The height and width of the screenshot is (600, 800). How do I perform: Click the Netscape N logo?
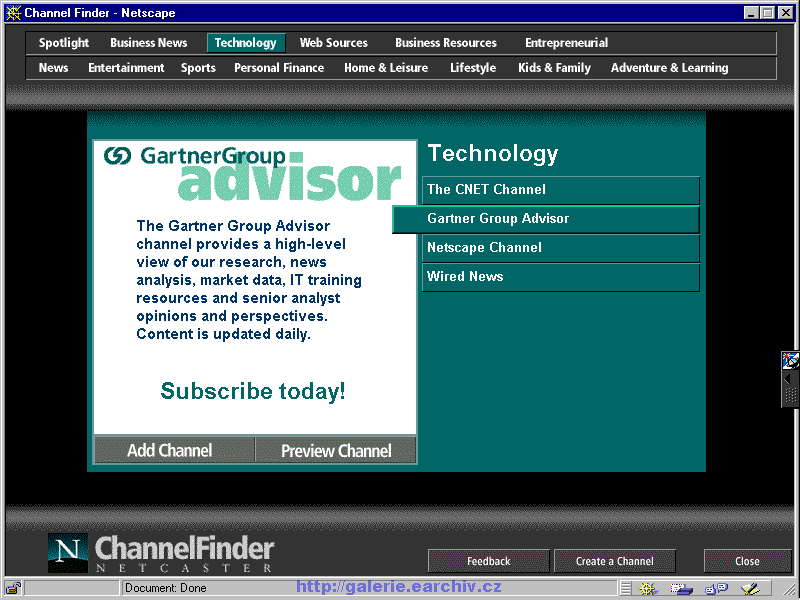point(67,553)
